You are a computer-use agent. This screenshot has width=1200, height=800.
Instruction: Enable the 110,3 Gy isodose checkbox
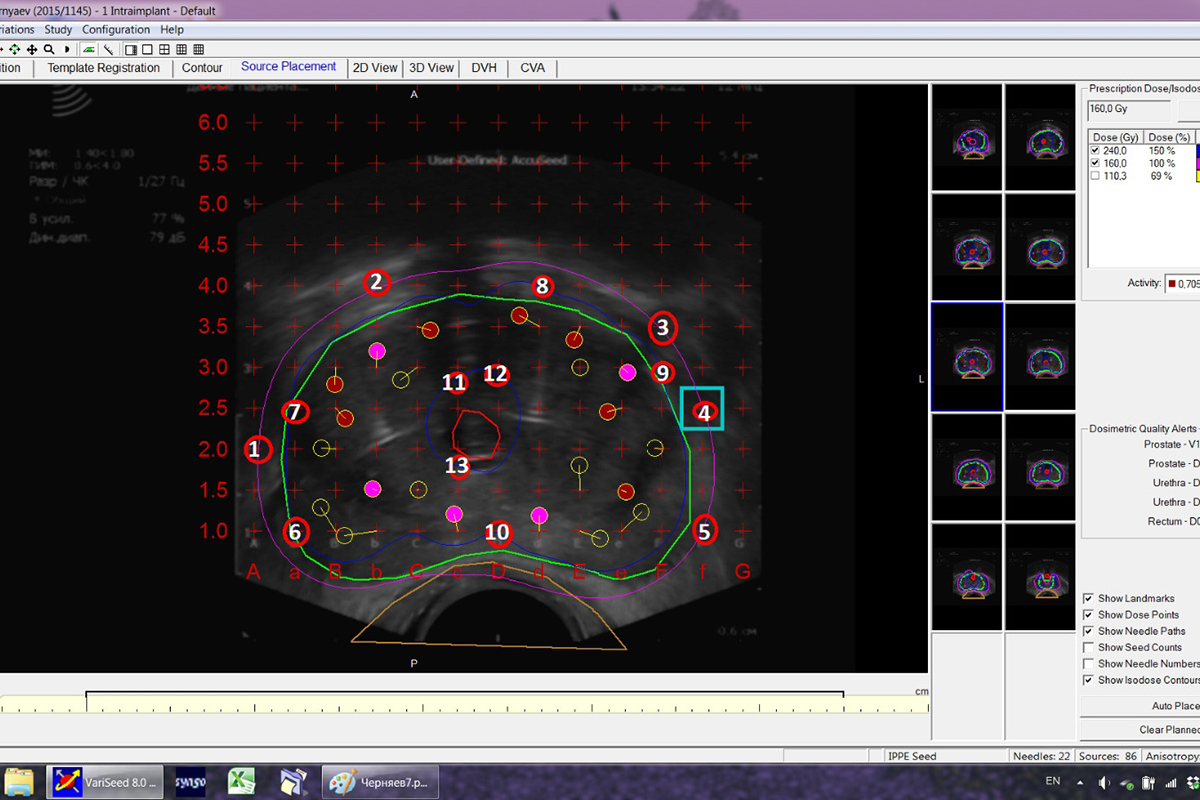click(1095, 176)
